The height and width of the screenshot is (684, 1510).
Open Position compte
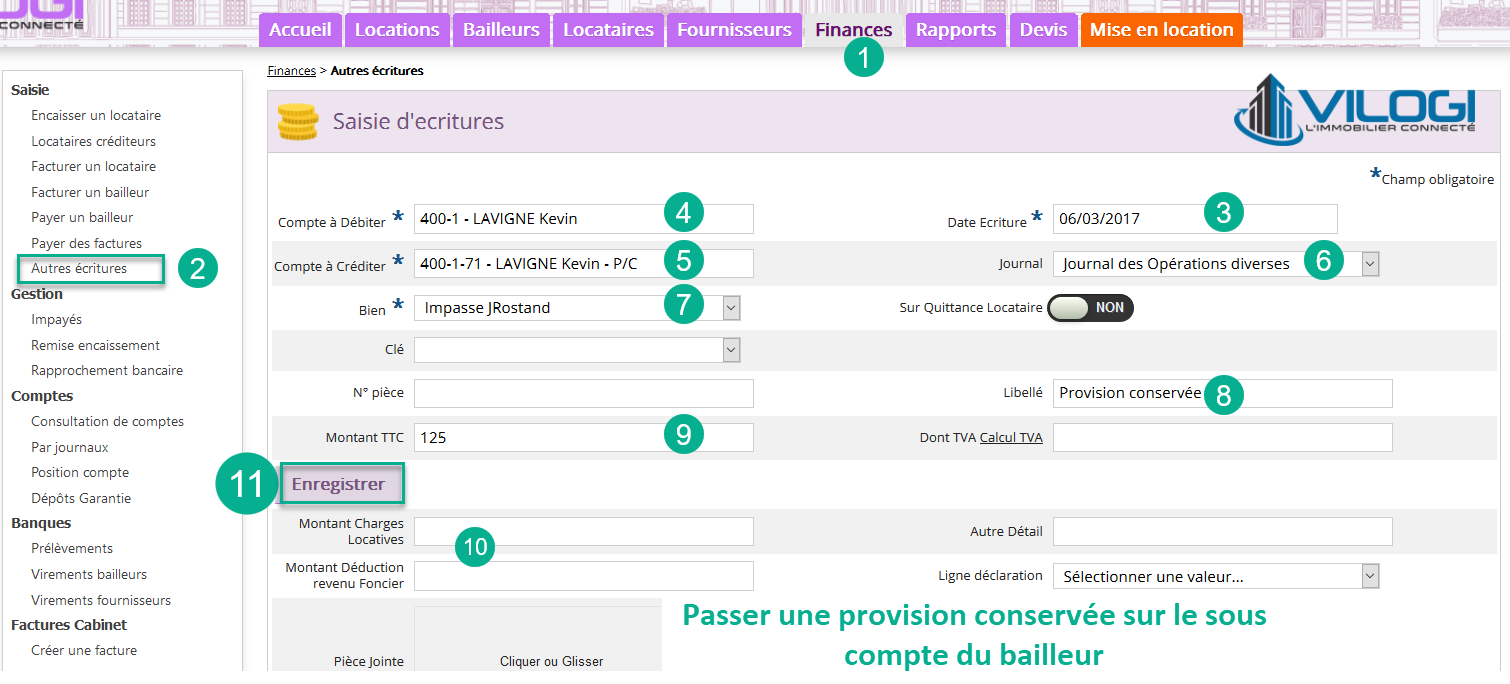(80, 473)
